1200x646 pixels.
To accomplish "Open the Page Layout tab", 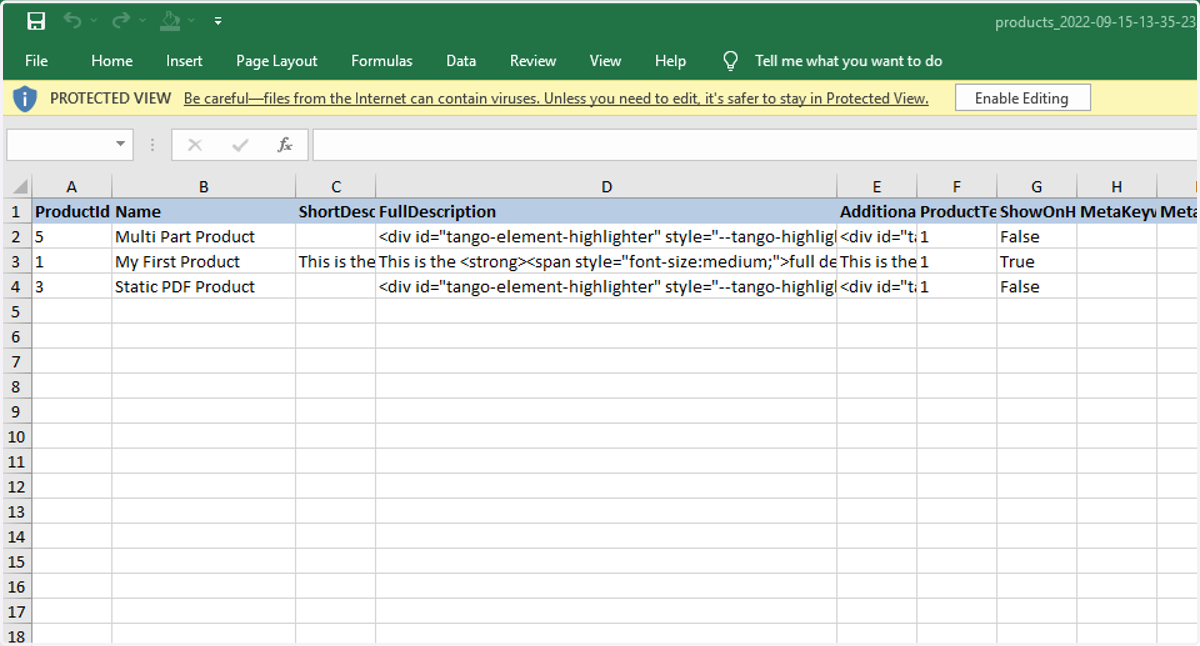I will (x=277, y=61).
